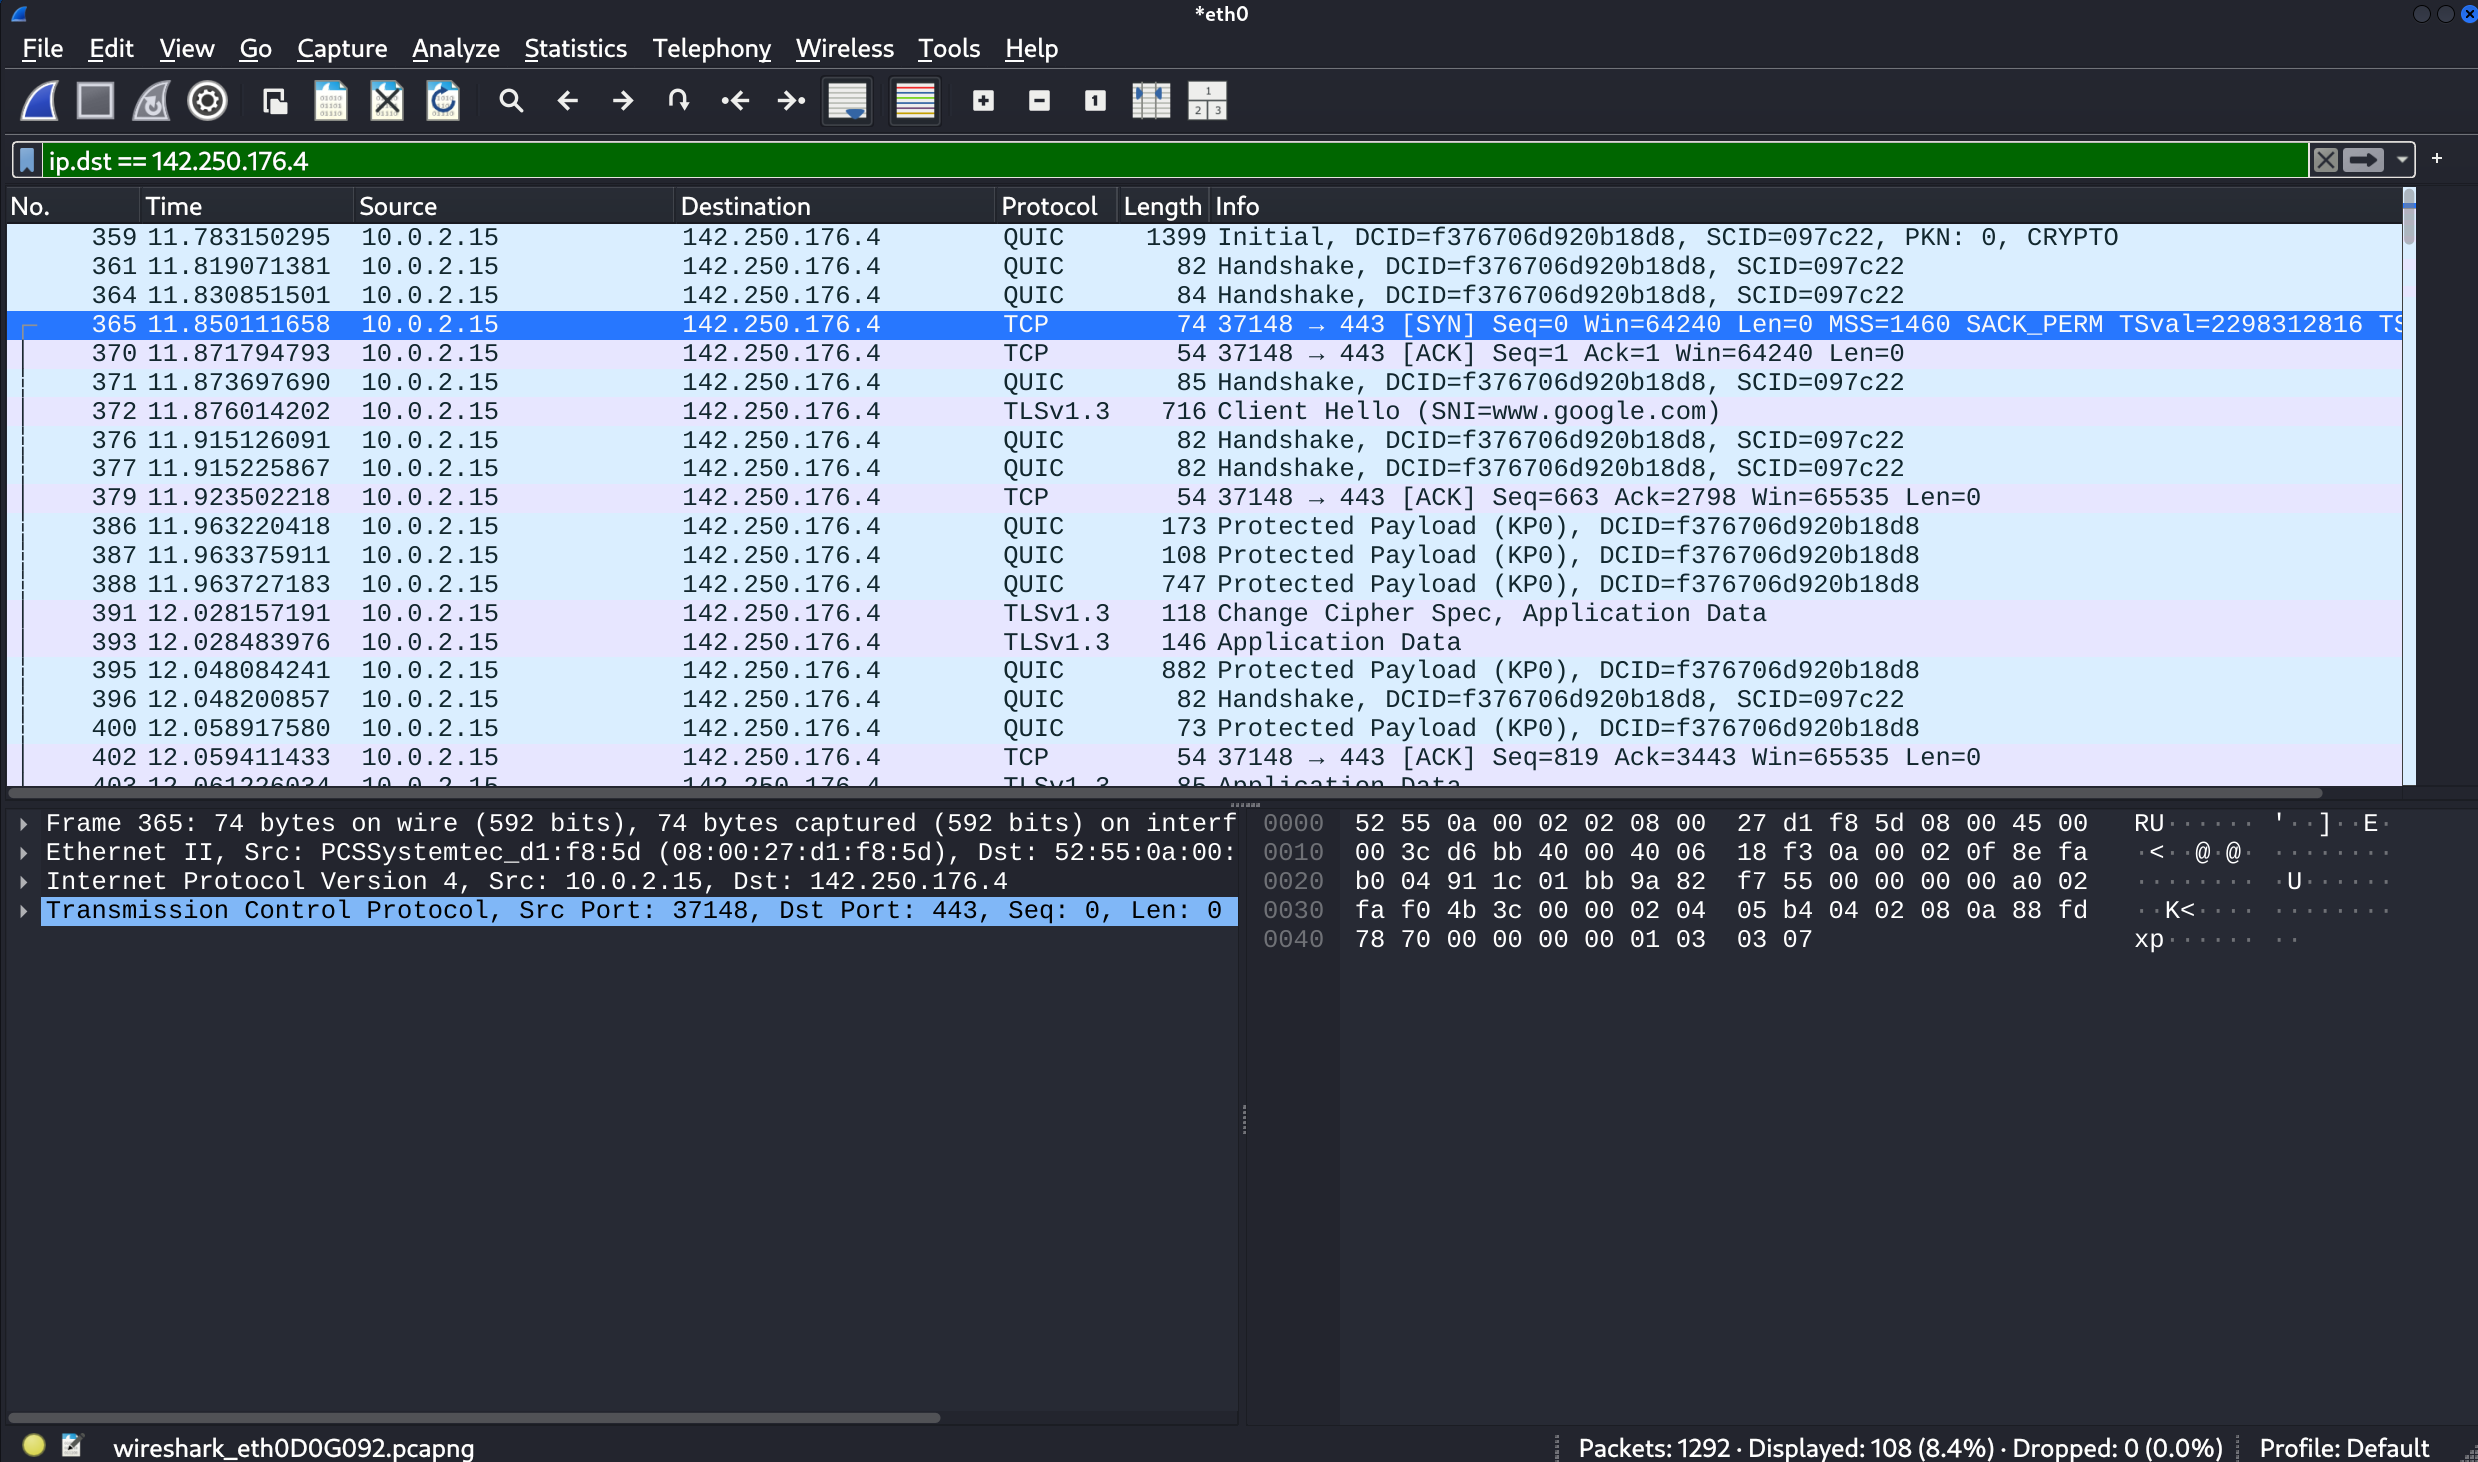Screen dimensions: 2478x1462
Task: Open layout/reset layout toolbar icon
Action: (x=1207, y=101)
